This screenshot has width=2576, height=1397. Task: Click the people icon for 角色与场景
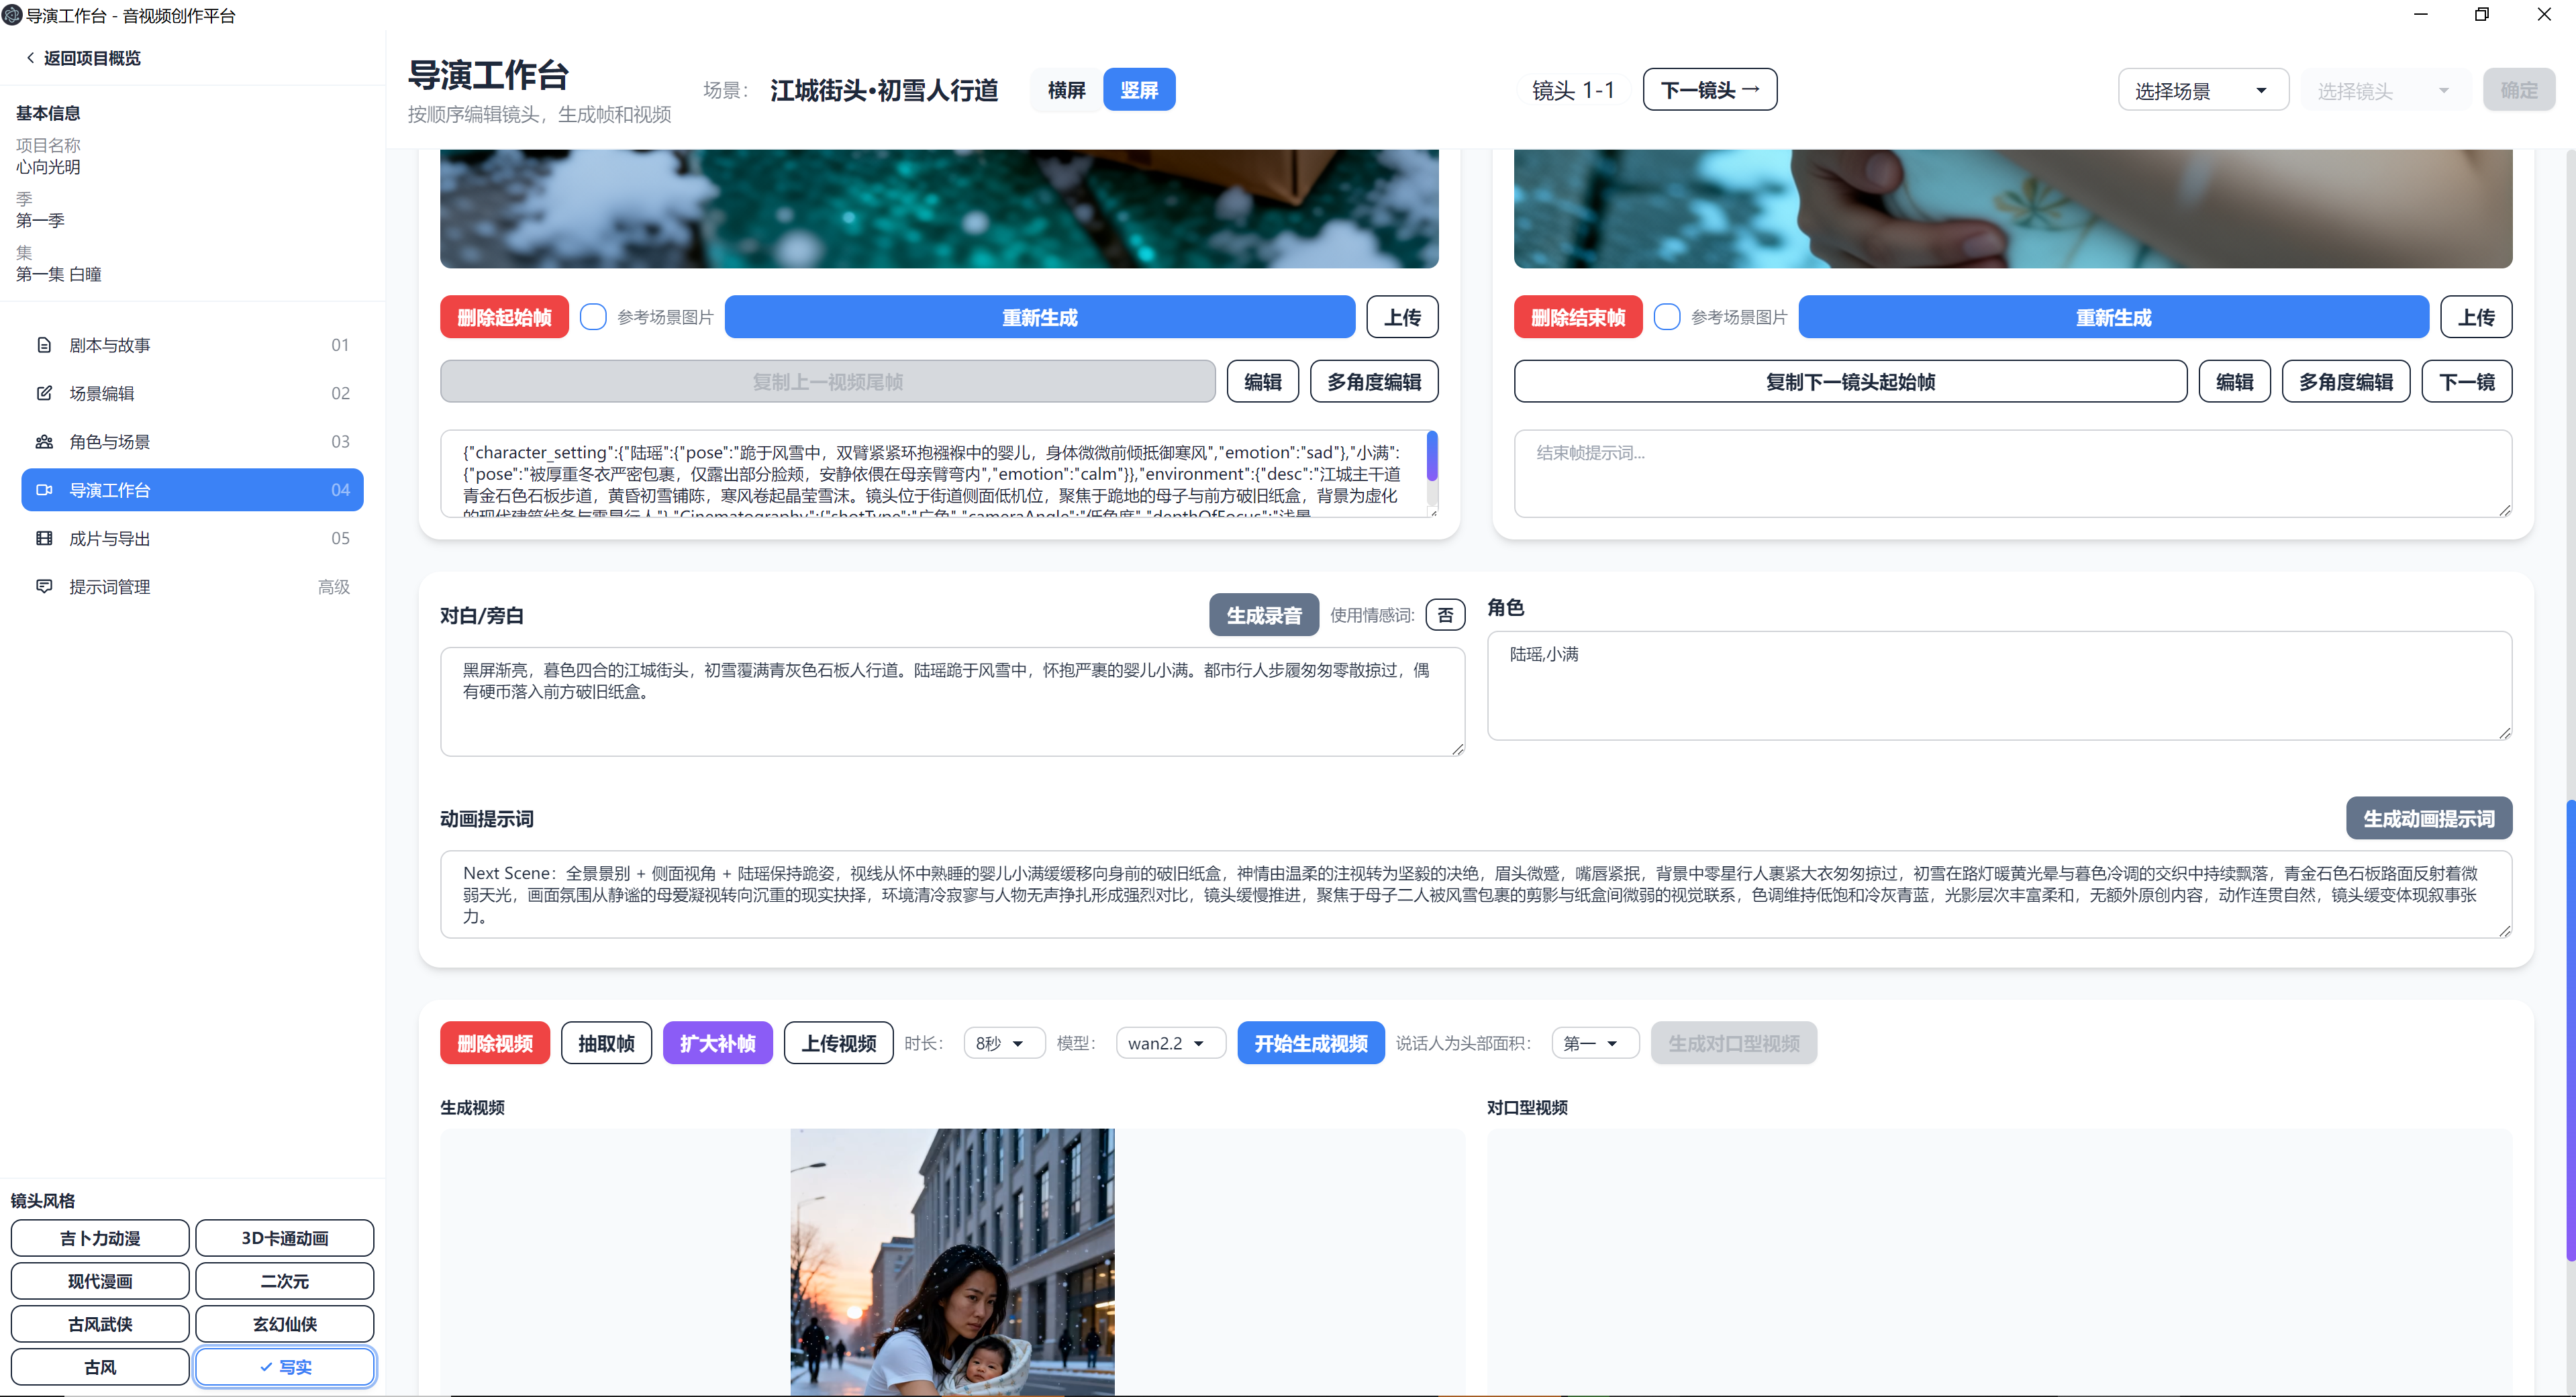tap(44, 441)
